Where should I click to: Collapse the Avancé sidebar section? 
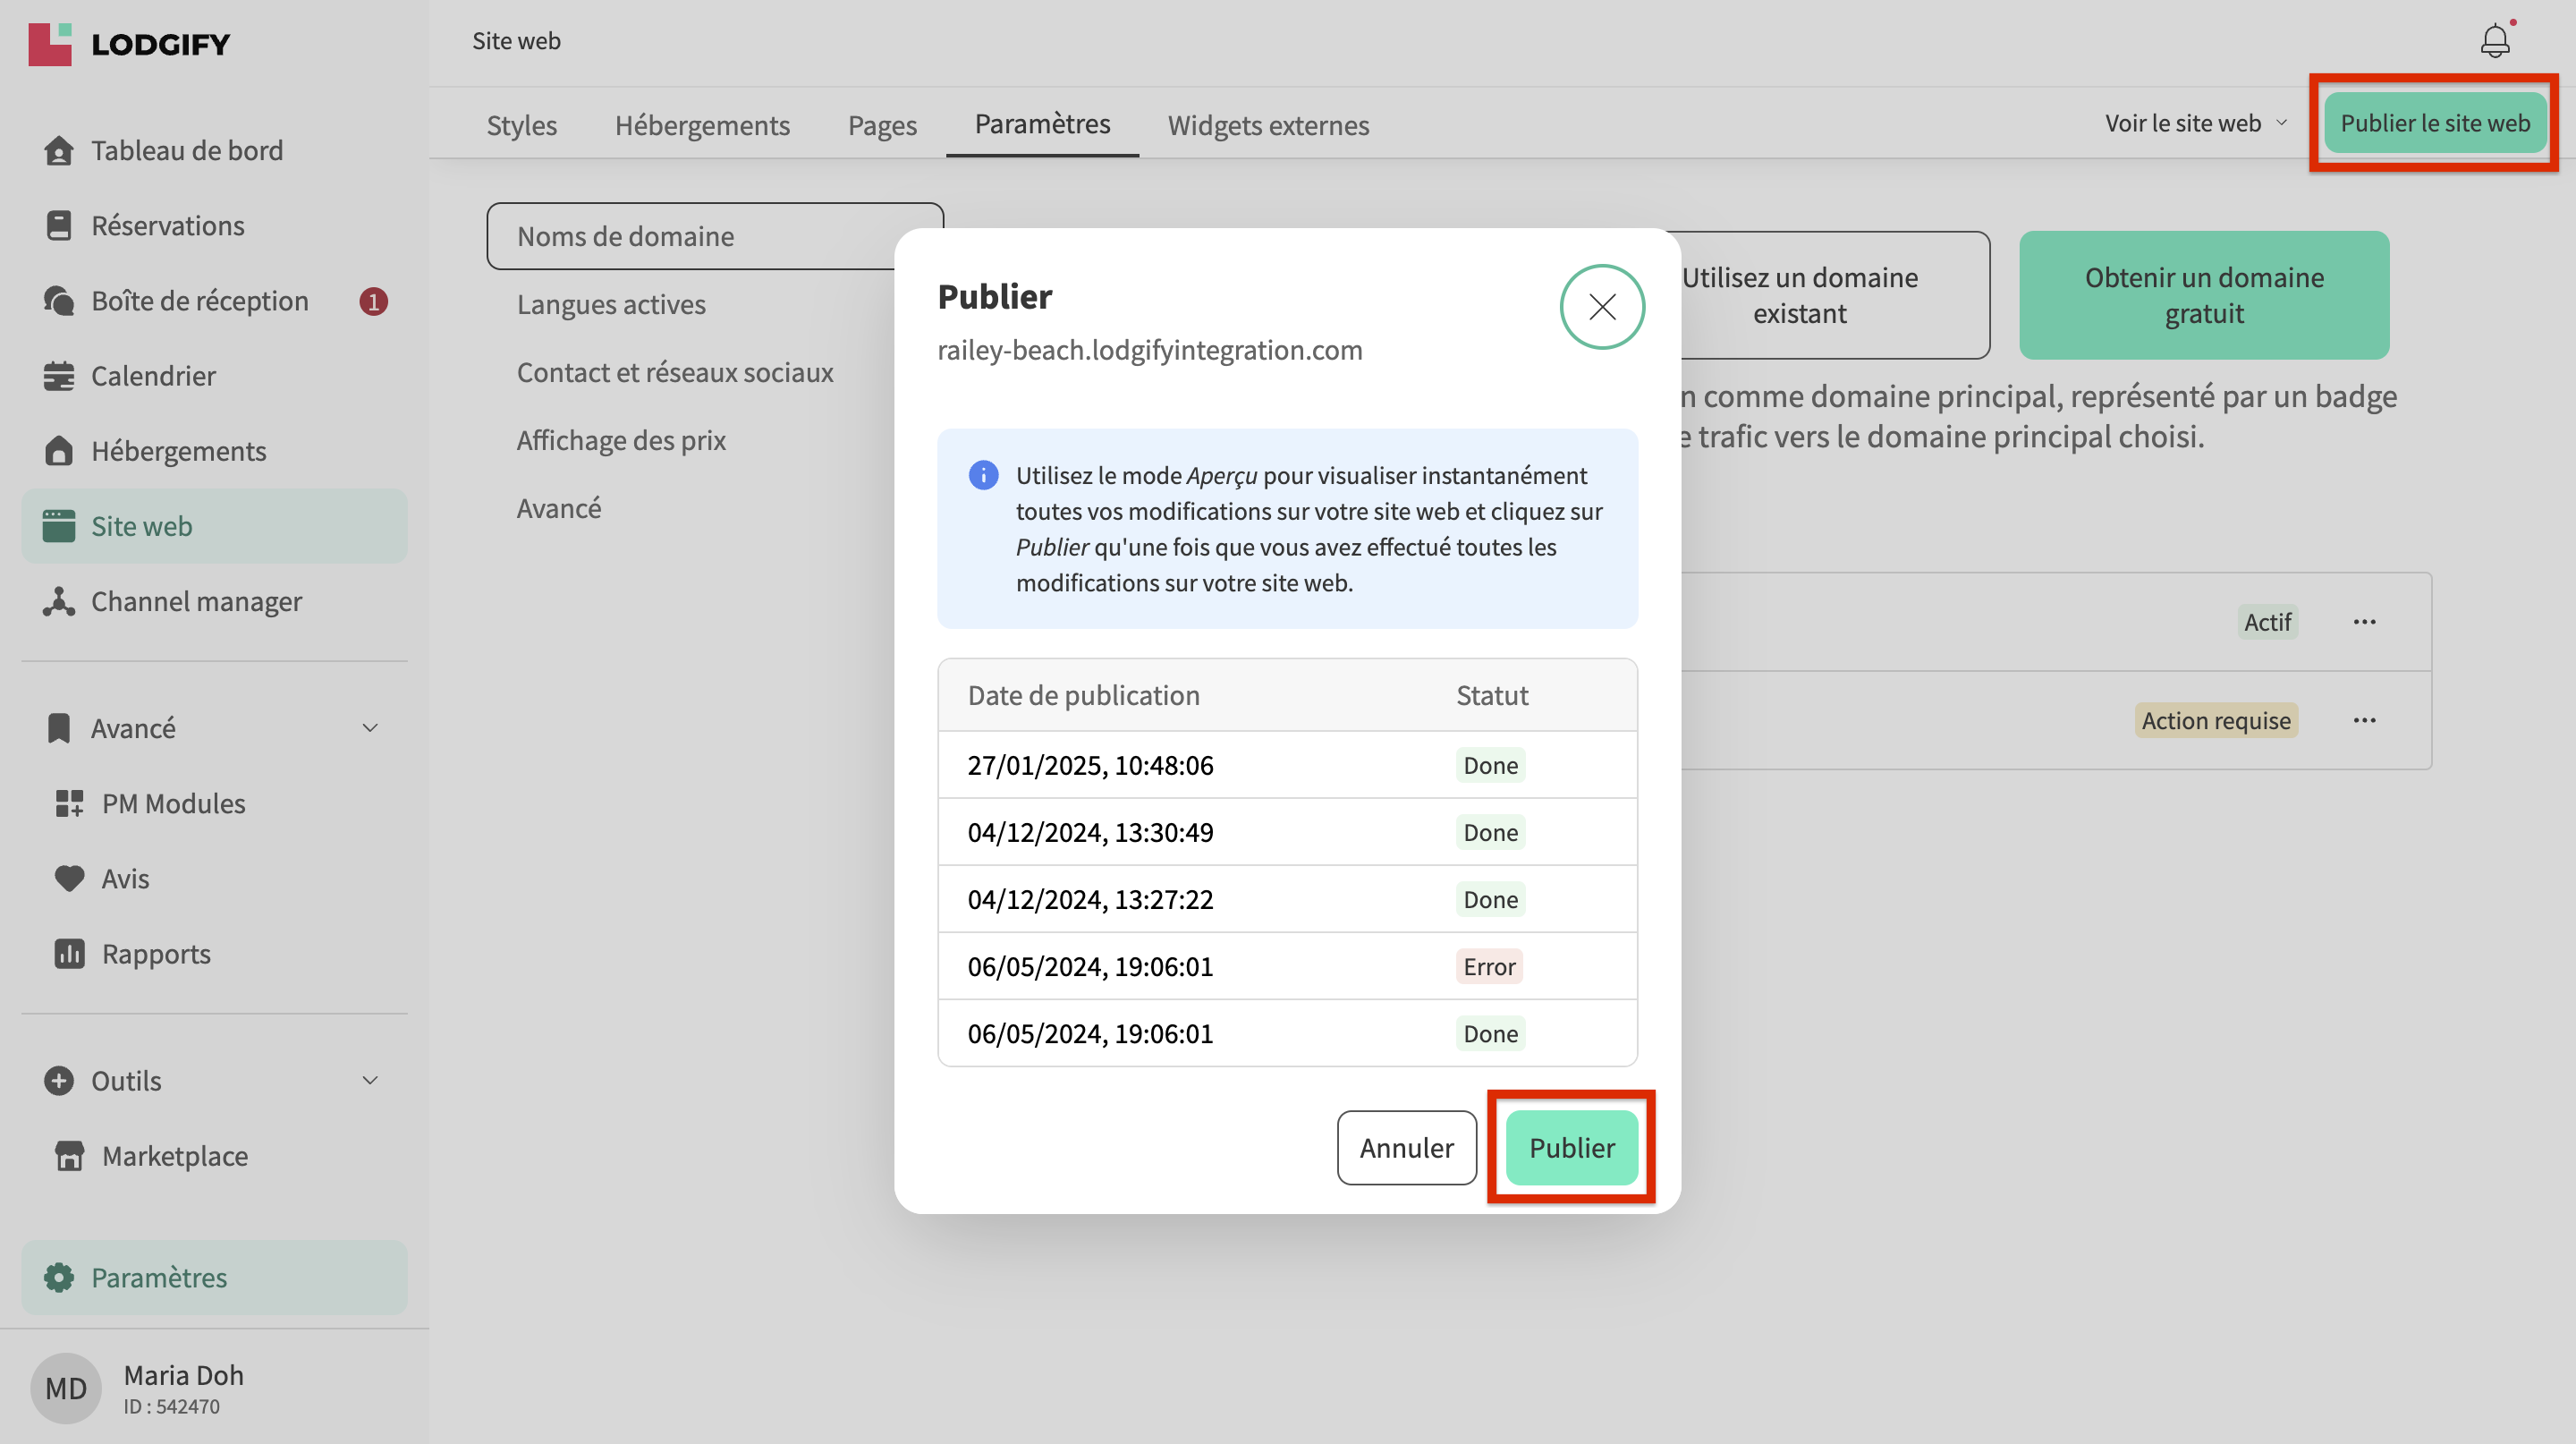[370, 728]
